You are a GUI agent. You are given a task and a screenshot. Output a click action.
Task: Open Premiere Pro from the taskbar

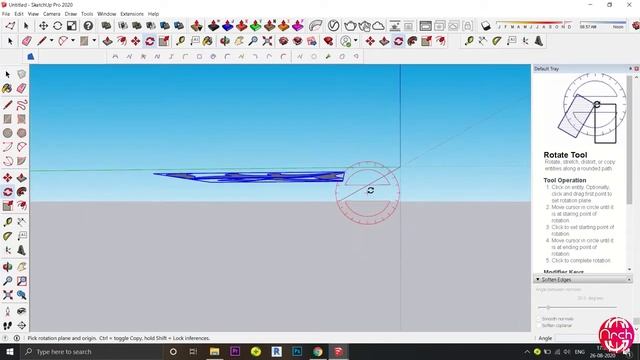pyautogui.click(x=235, y=352)
